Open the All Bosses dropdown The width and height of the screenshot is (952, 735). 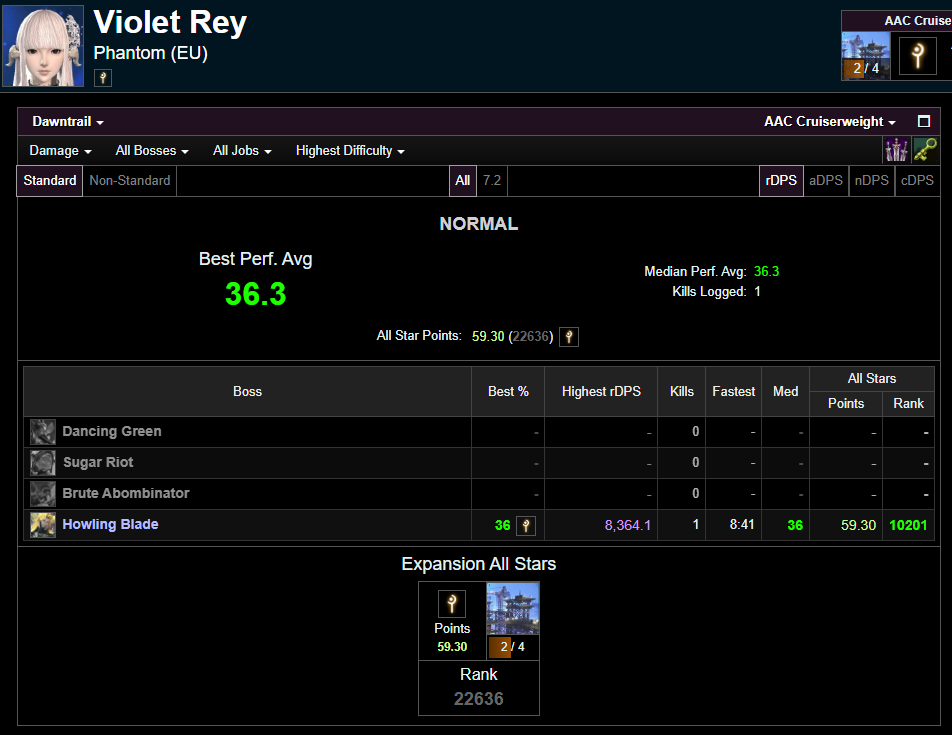tap(152, 151)
